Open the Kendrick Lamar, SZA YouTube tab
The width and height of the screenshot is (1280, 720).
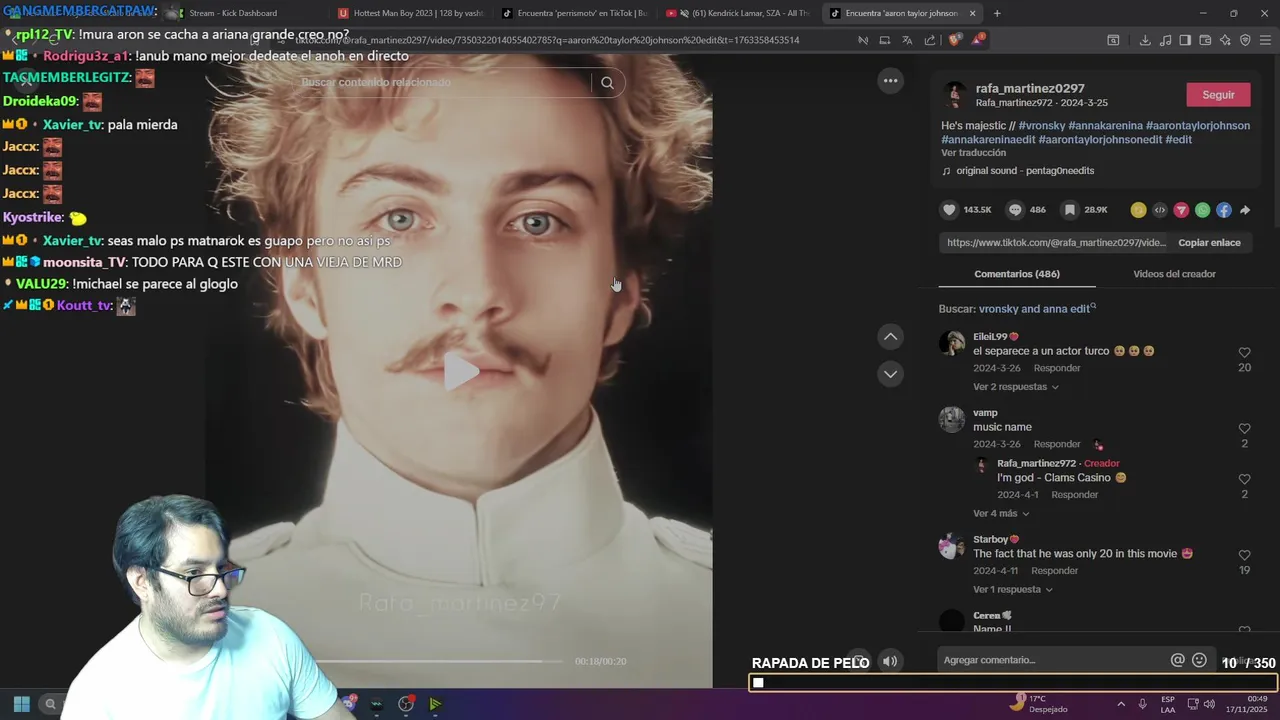(738, 13)
